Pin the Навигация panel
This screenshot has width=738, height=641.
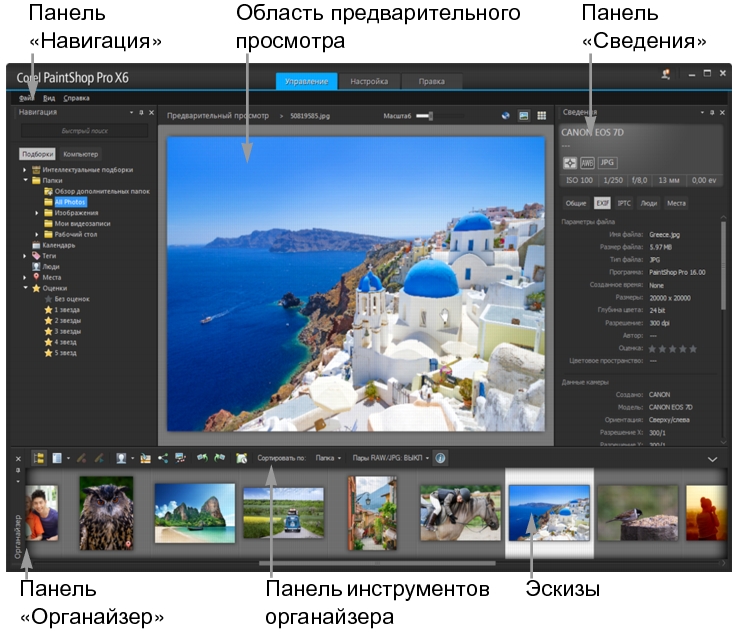[141, 113]
